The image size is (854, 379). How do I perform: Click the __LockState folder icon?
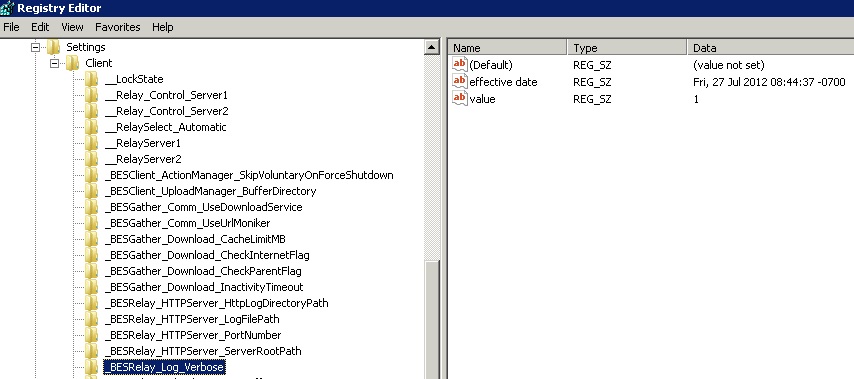(x=92, y=80)
